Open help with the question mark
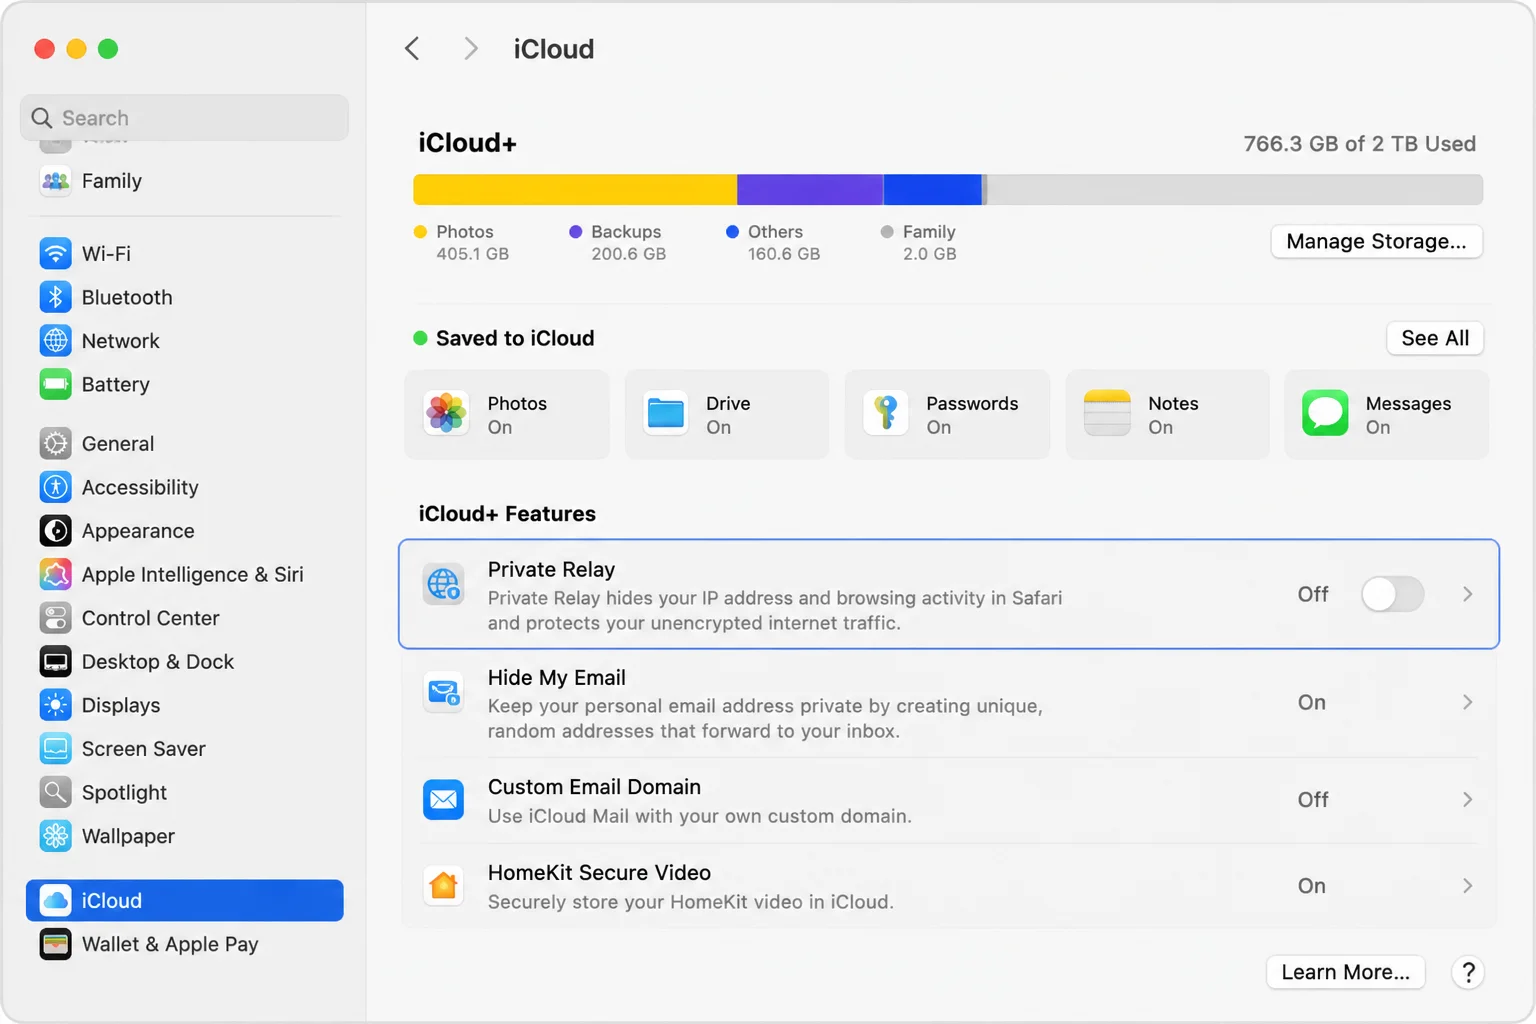The width and height of the screenshot is (1536, 1024). point(1468,972)
